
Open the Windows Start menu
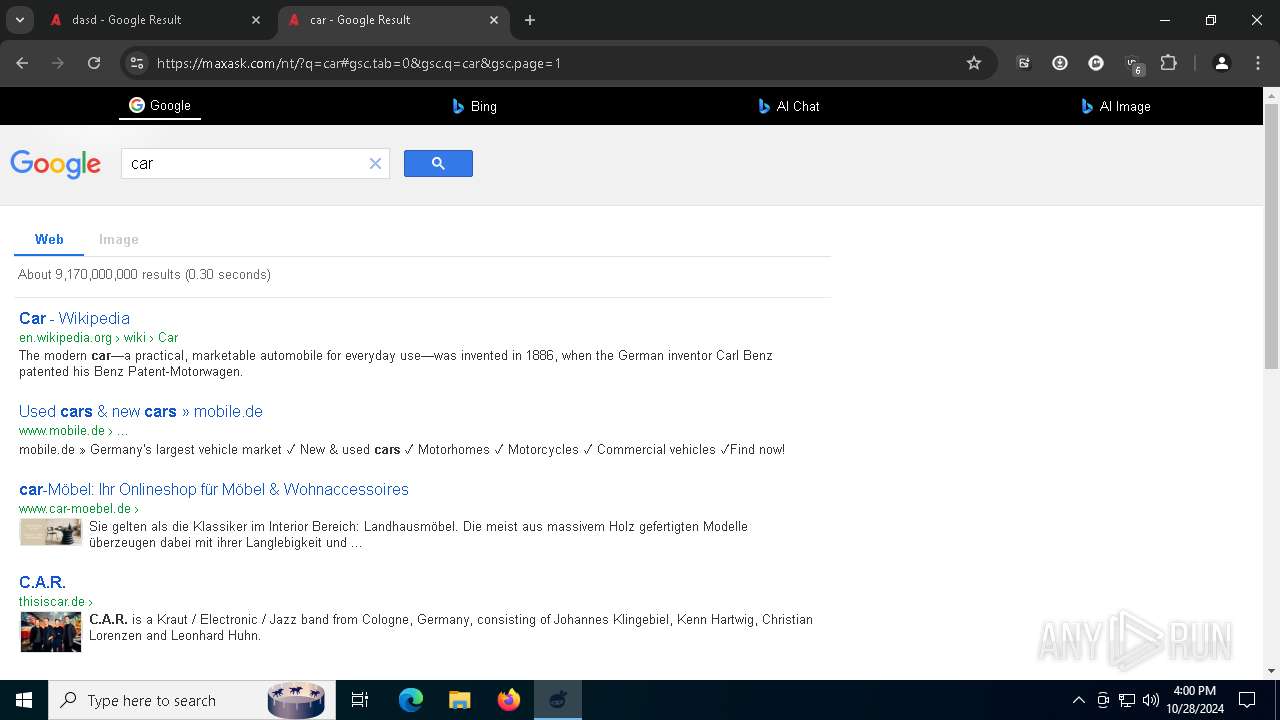(x=24, y=700)
